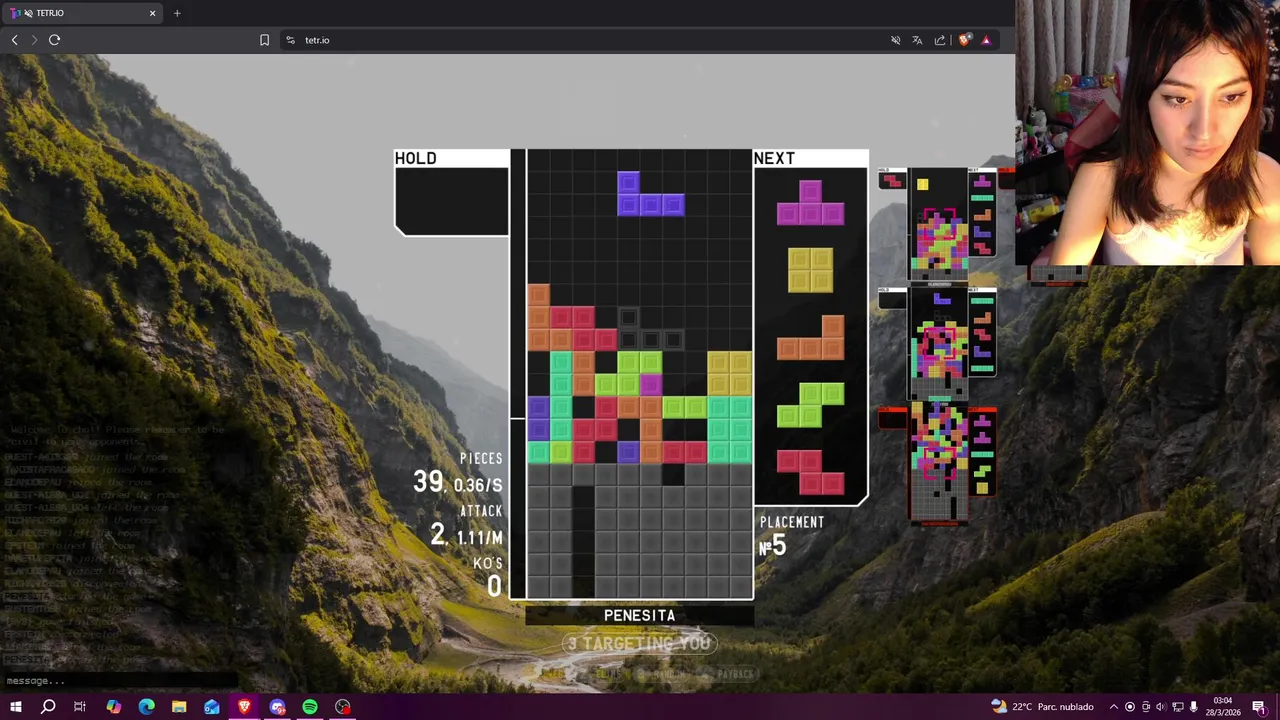Click the red Z piece in NEXT queue
This screenshot has width=1280, height=720.
[810, 472]
